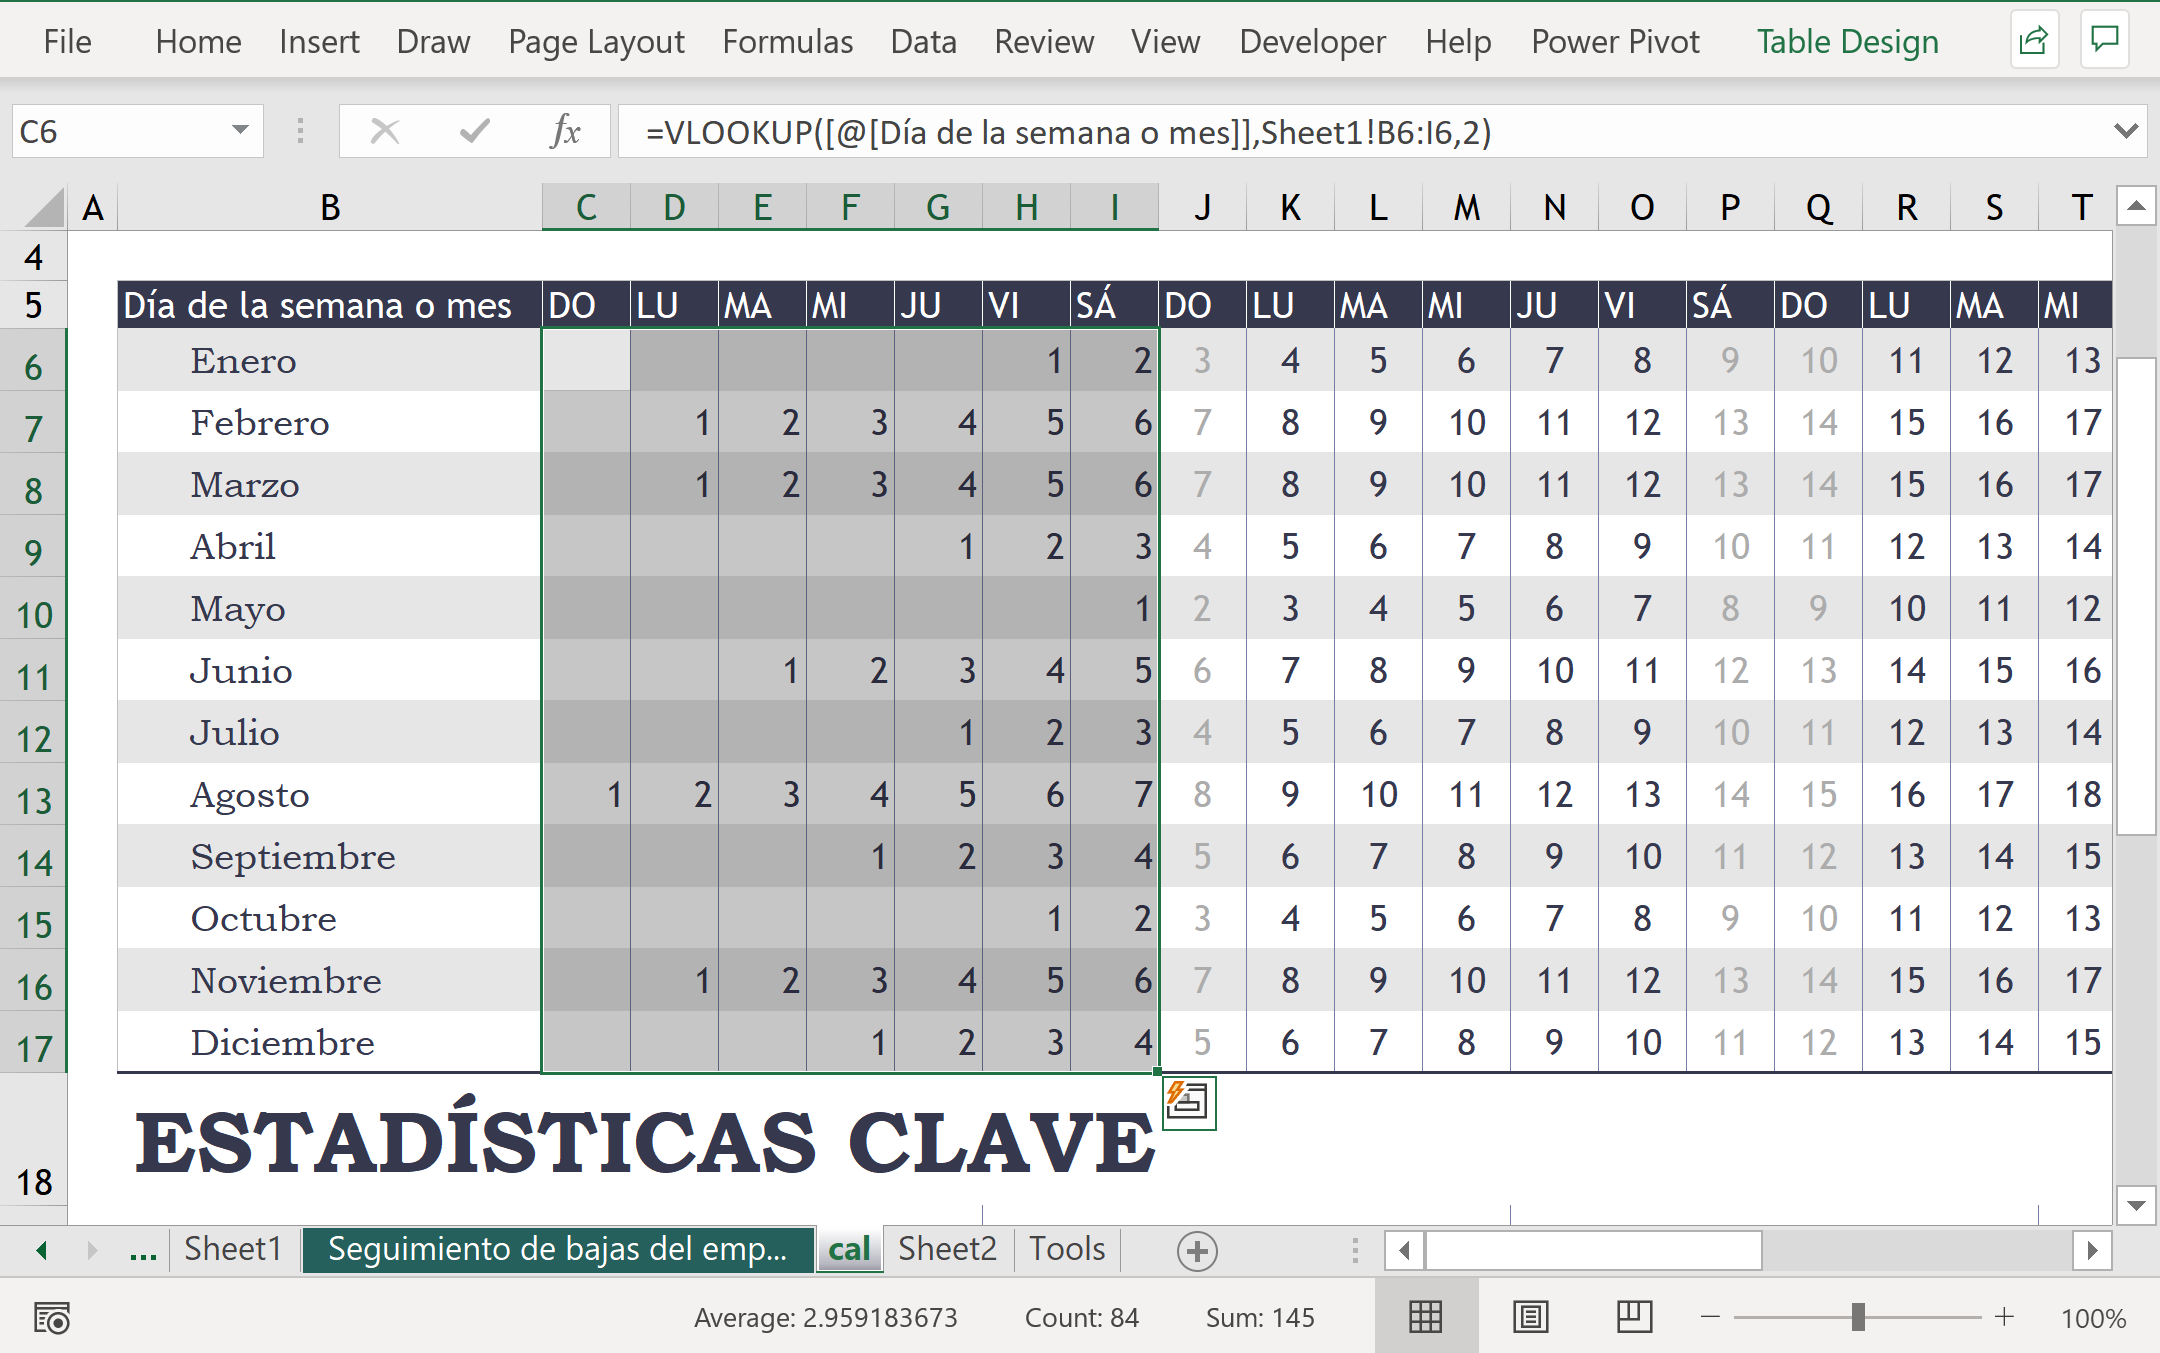Switch to the Sheet2 worksheet tab
The height and width of the screenshot is (1353, 2160).
click(947, 1249)
